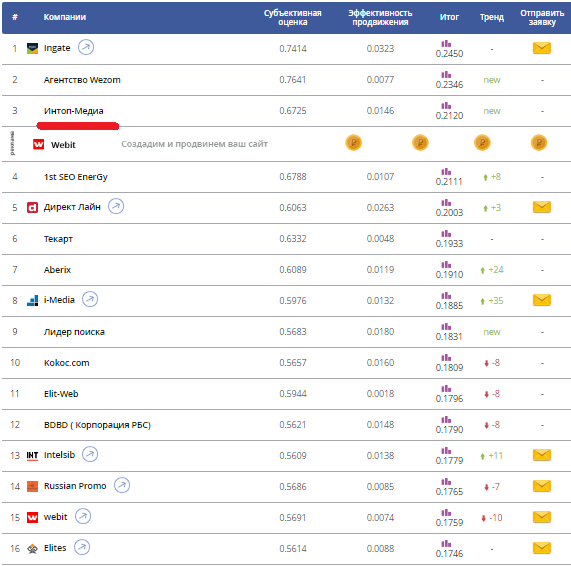Open Intelsib external link arrow
Screen dimensions: 571x566
tap(90, 454)
